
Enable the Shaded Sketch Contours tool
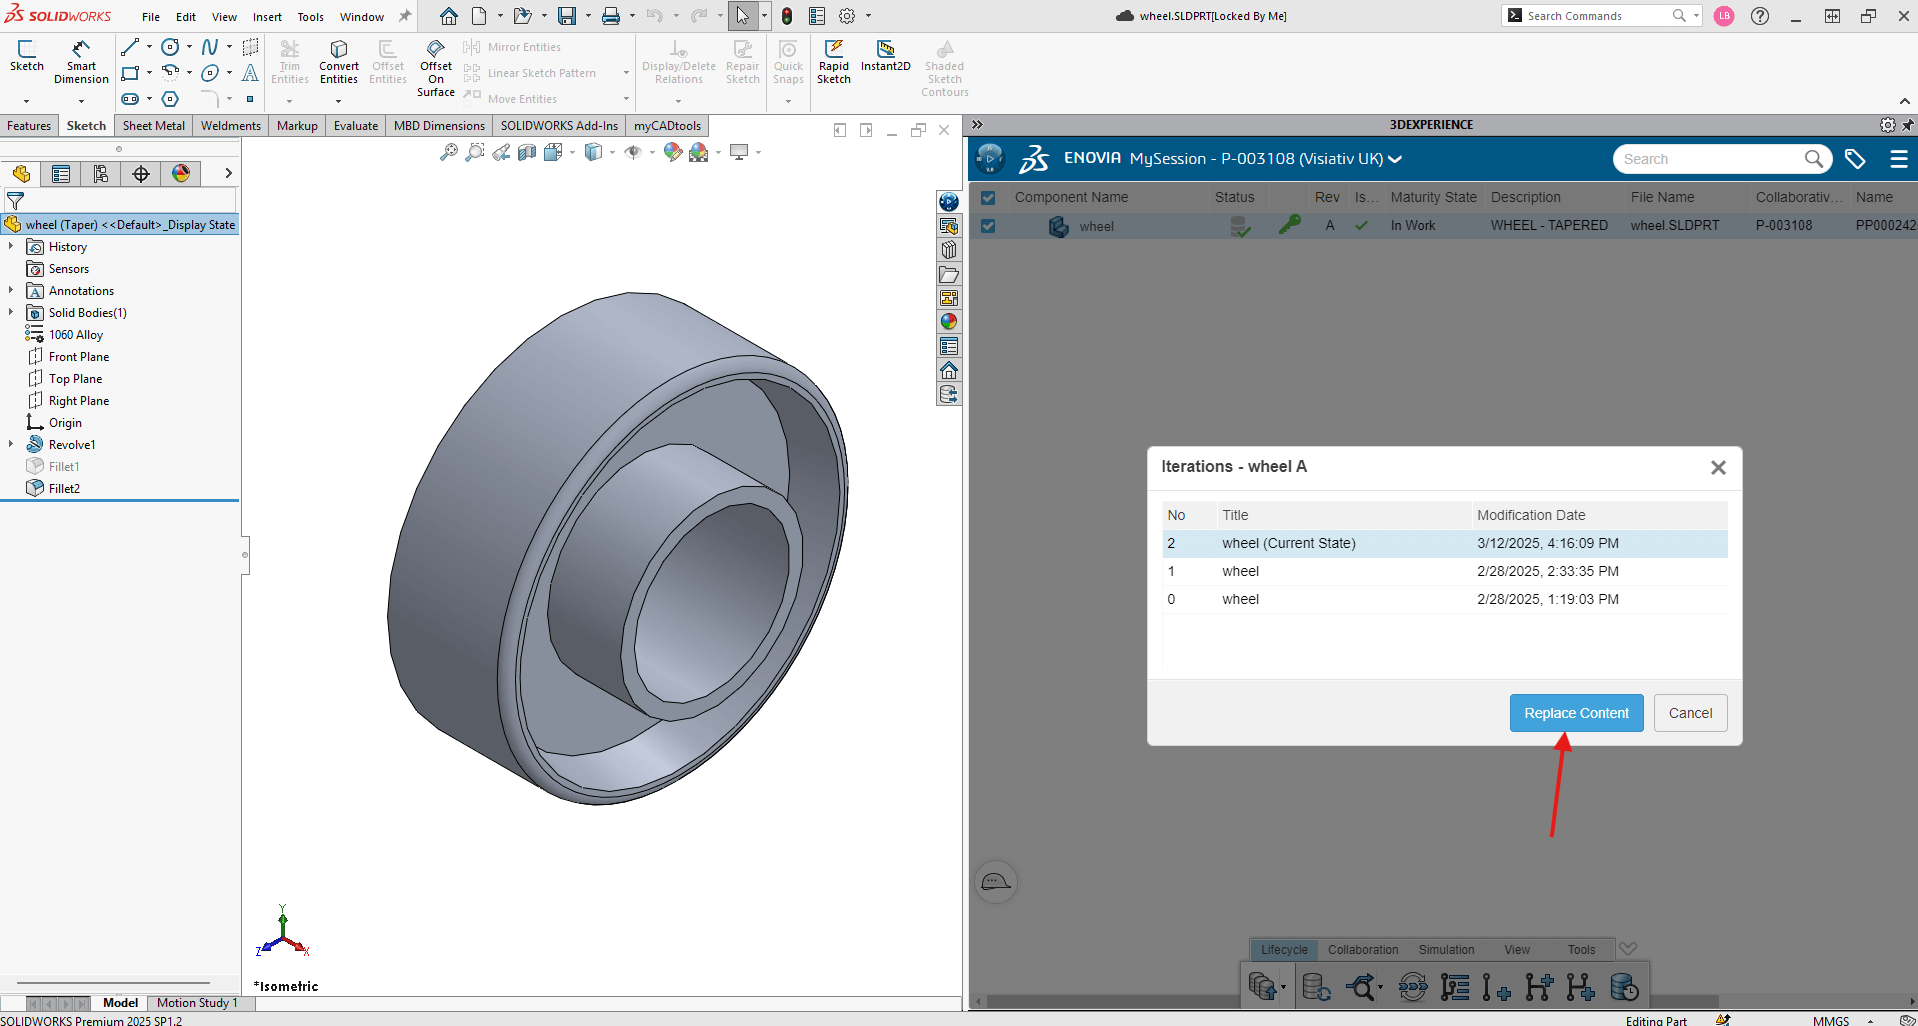(943, 63)
